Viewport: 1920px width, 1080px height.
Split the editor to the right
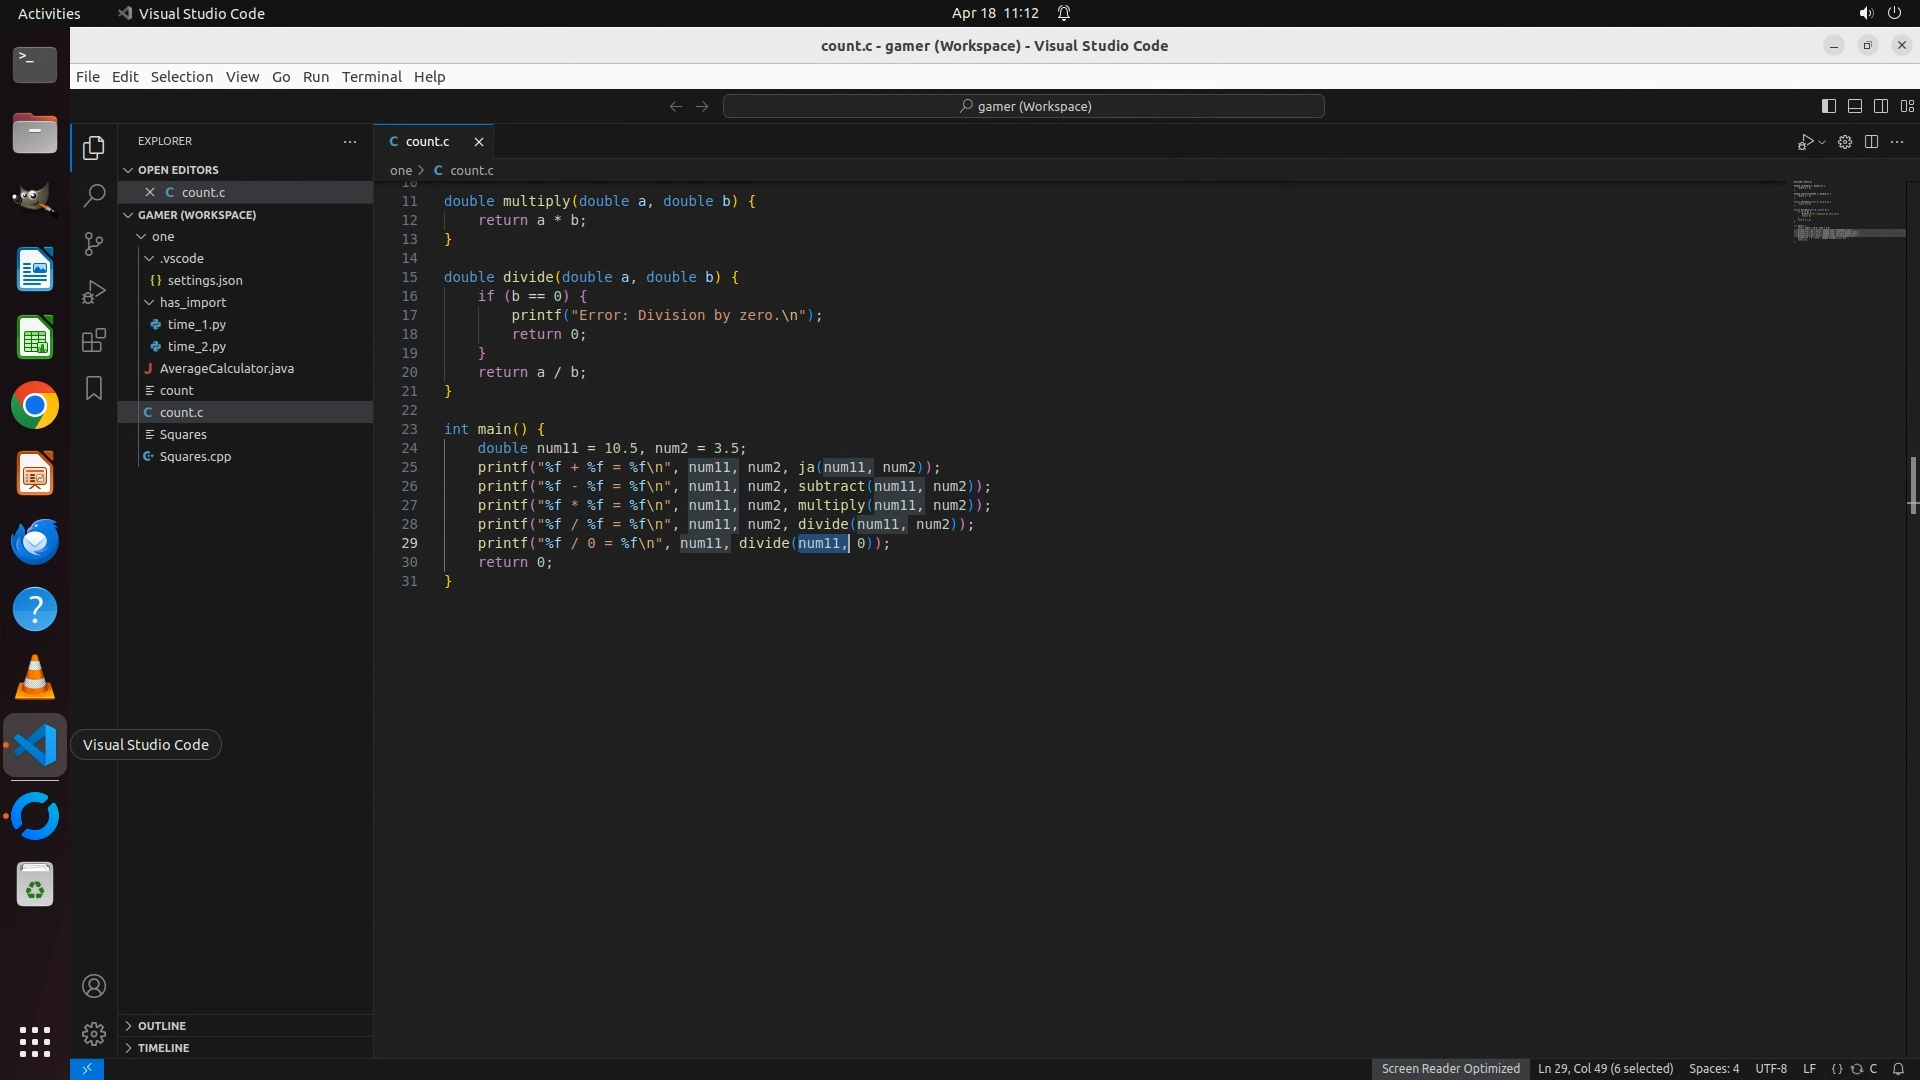(x=1871, y=142)
